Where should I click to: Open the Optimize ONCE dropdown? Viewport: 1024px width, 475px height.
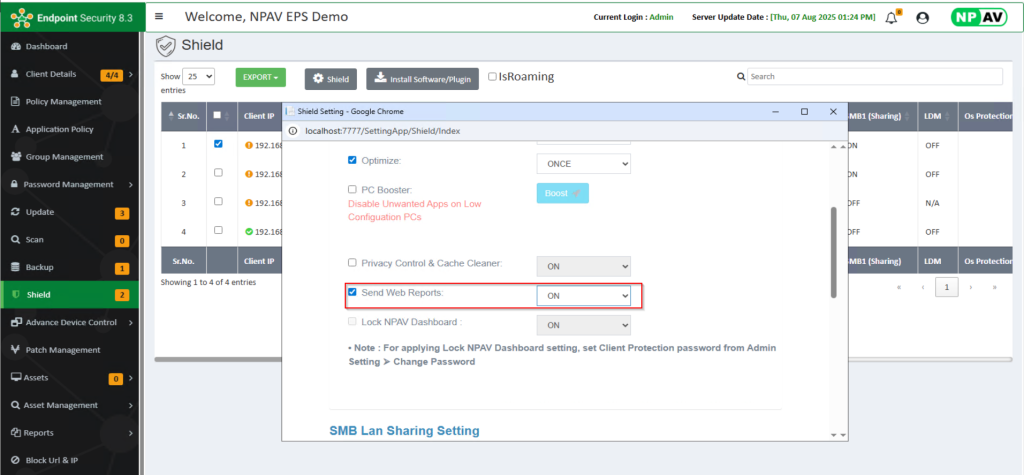click(583, 162)
